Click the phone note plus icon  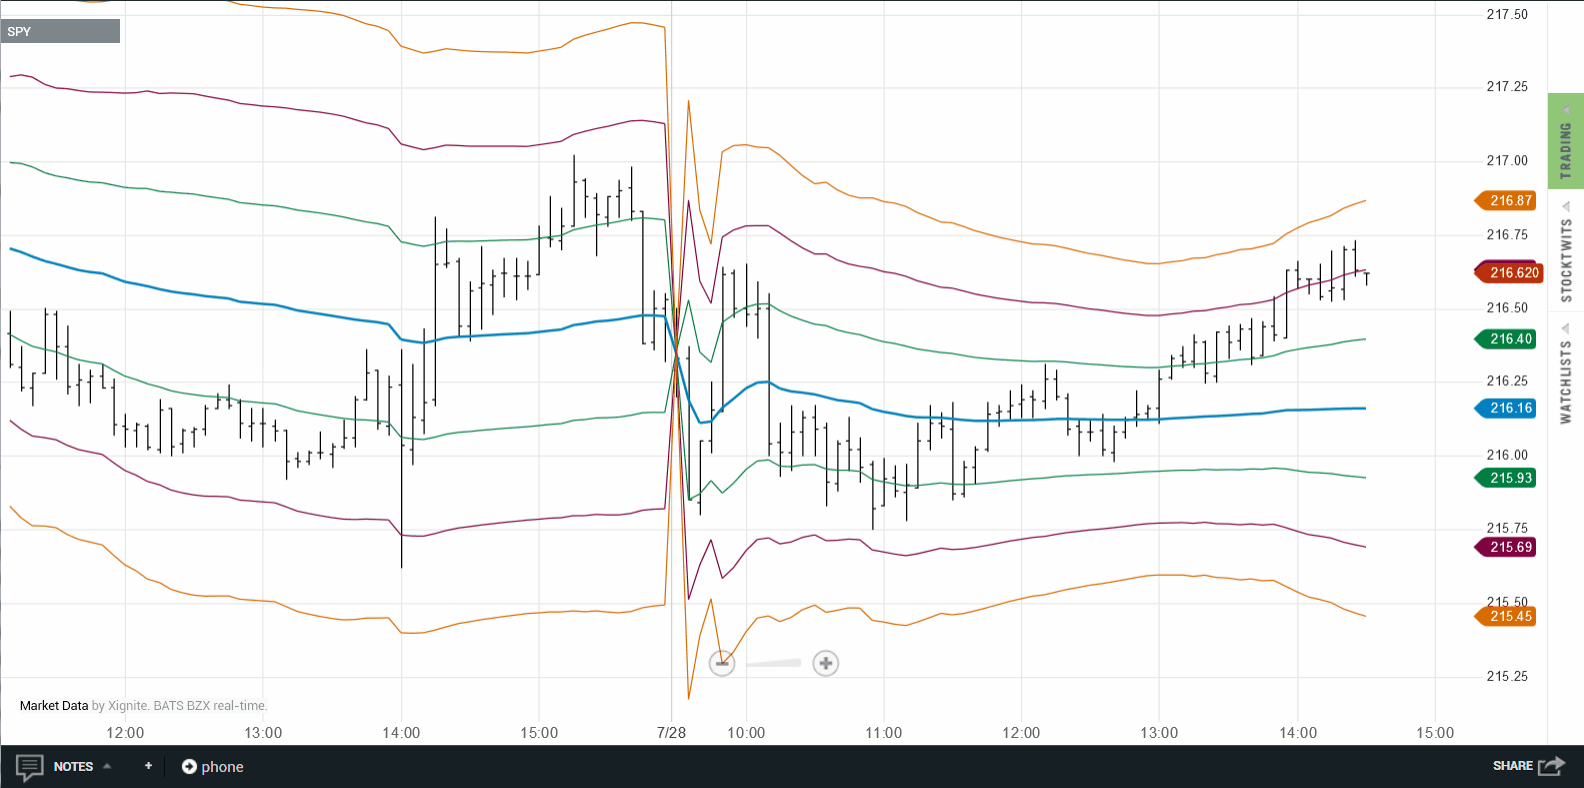click(x=189, y=767)
